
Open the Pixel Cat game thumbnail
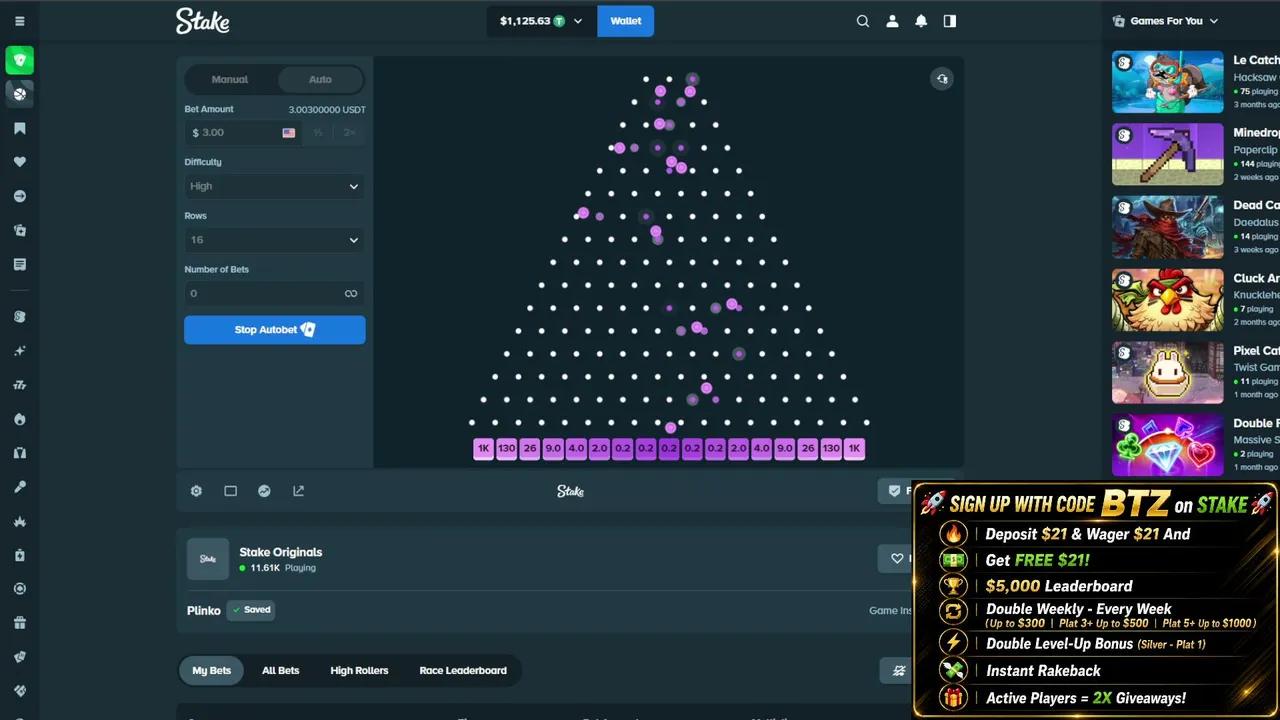[1168, 373]
